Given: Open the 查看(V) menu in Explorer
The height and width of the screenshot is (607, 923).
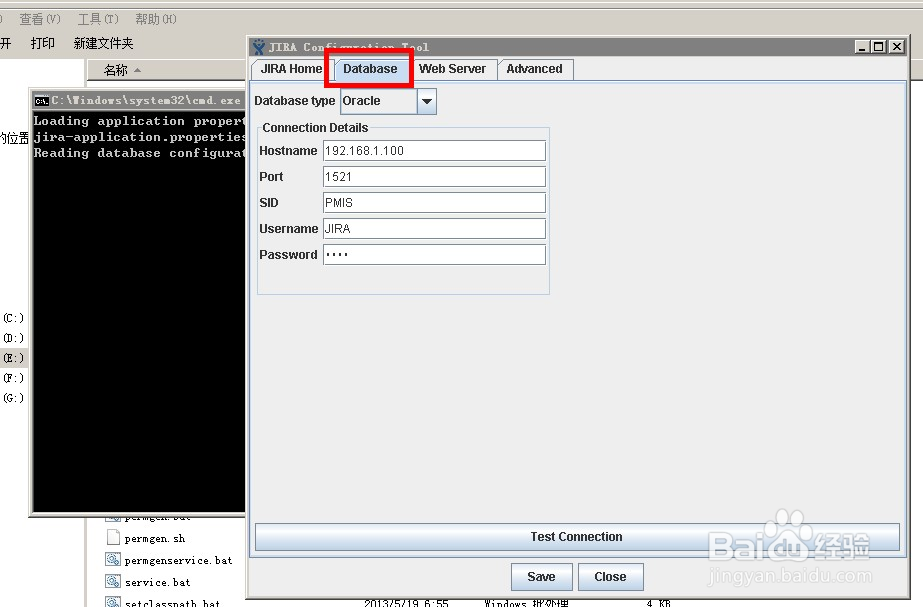Looking at the screenshot, I should 39,19.
